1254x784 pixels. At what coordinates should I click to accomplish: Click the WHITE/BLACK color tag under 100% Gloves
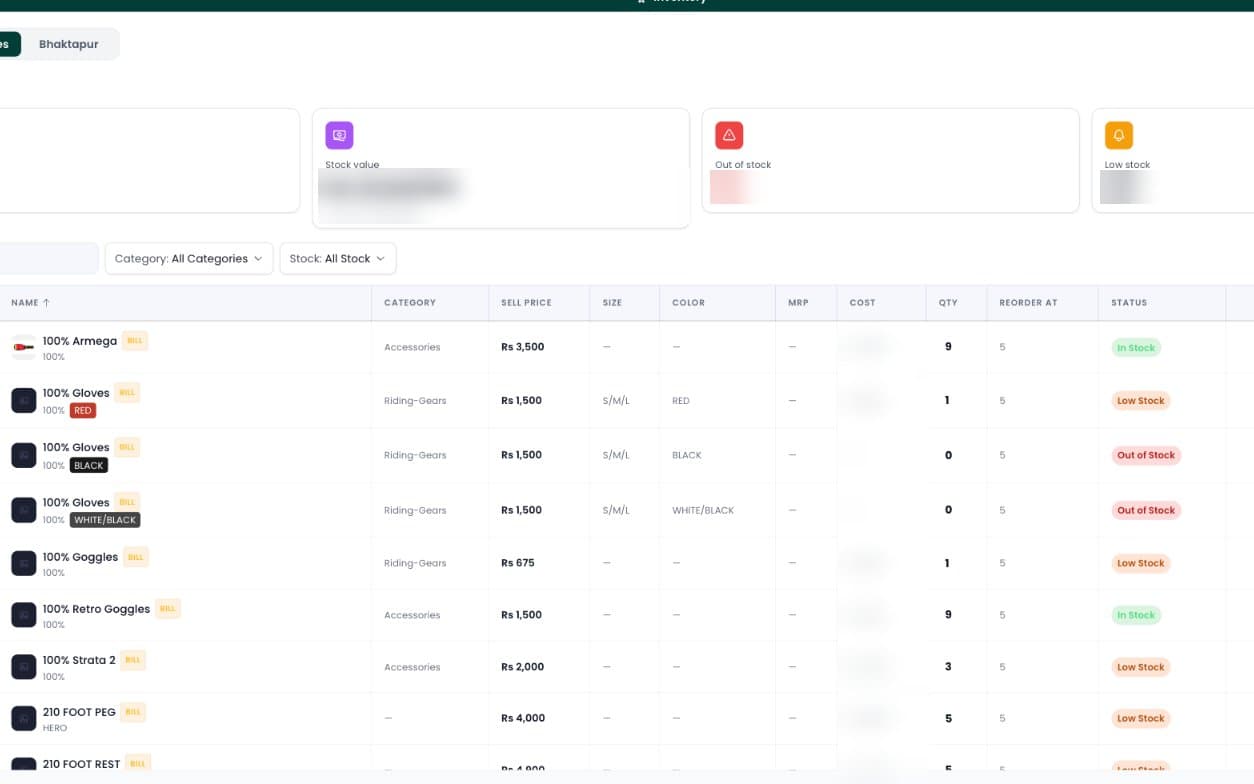pos(105,520)
